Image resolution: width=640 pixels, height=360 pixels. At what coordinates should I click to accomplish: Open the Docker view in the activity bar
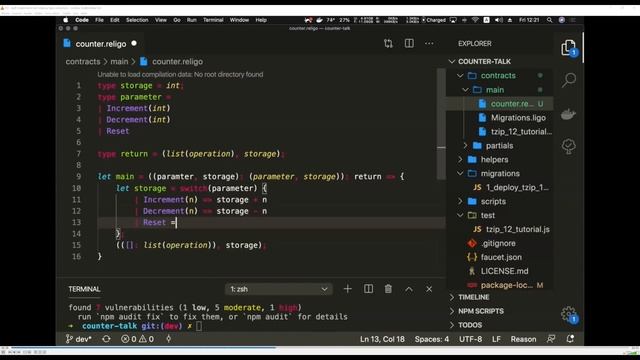[568, 114]
